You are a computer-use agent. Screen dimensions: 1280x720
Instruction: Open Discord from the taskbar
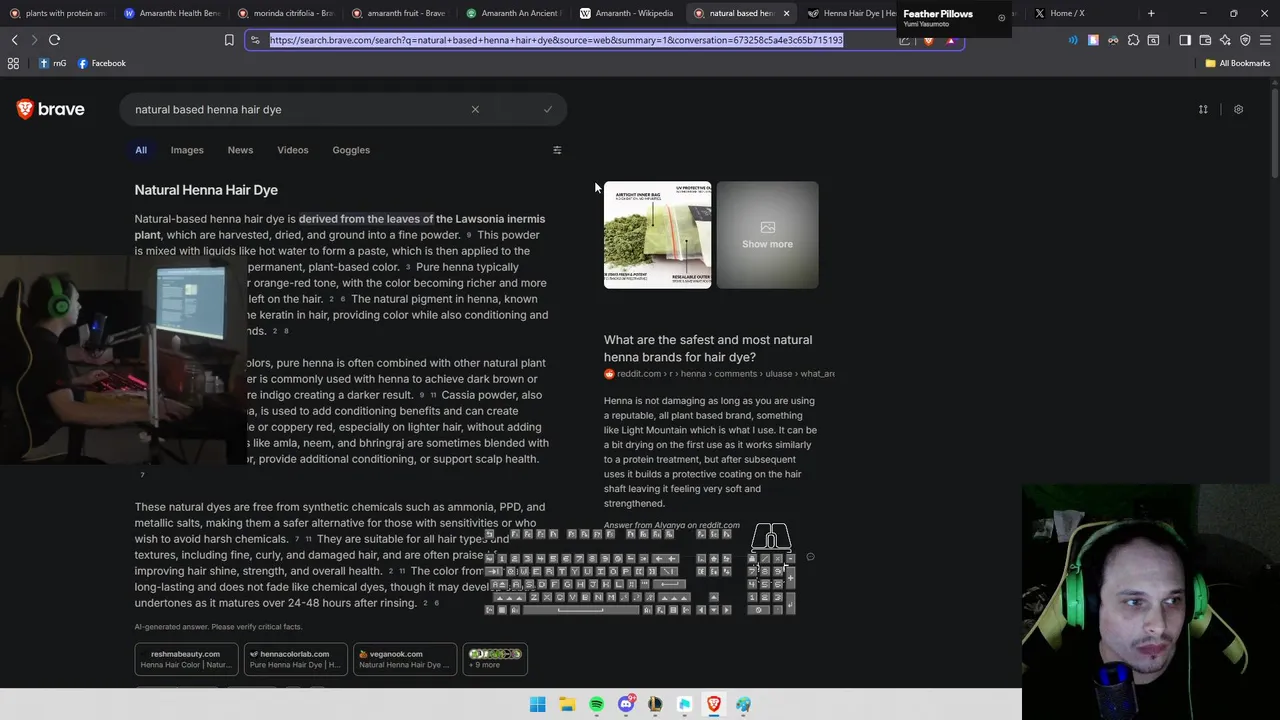(626, 704)
